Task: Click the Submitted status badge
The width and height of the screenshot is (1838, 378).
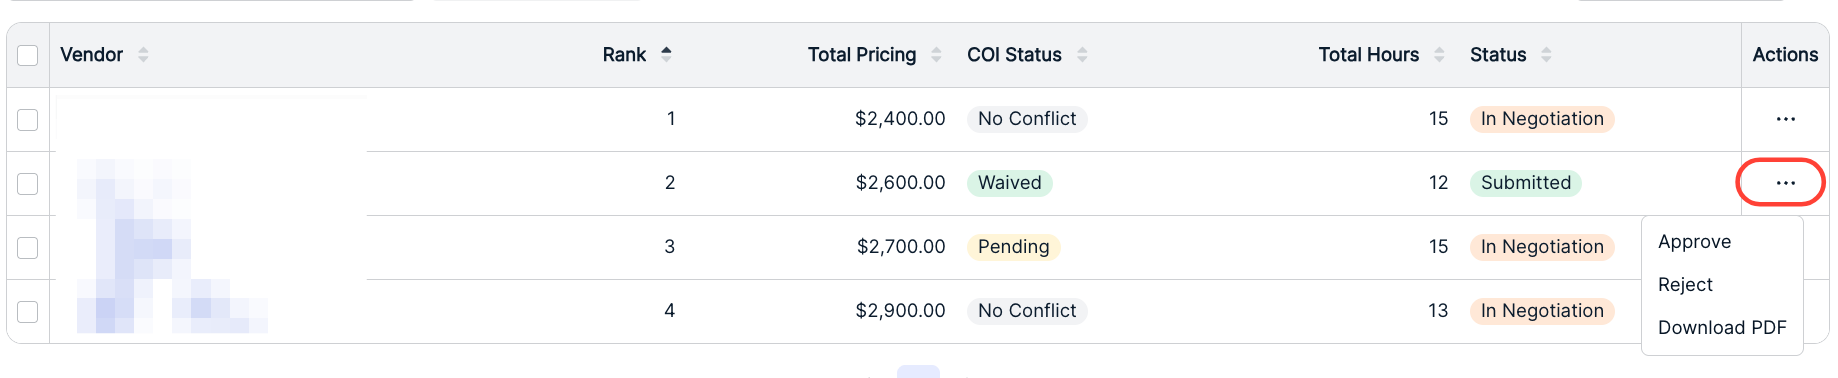Action: tap(1525, 183)
